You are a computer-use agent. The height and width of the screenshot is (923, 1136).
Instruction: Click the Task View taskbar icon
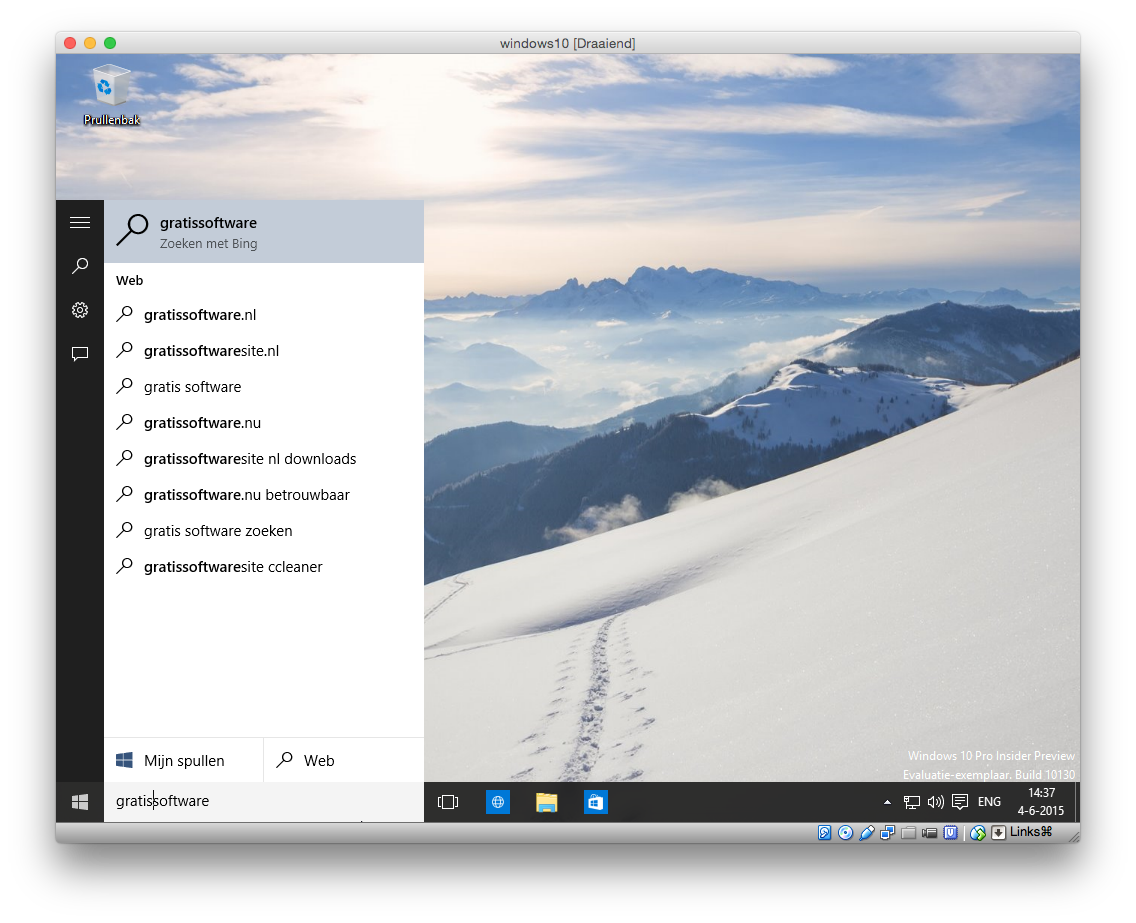click(448, 801)
